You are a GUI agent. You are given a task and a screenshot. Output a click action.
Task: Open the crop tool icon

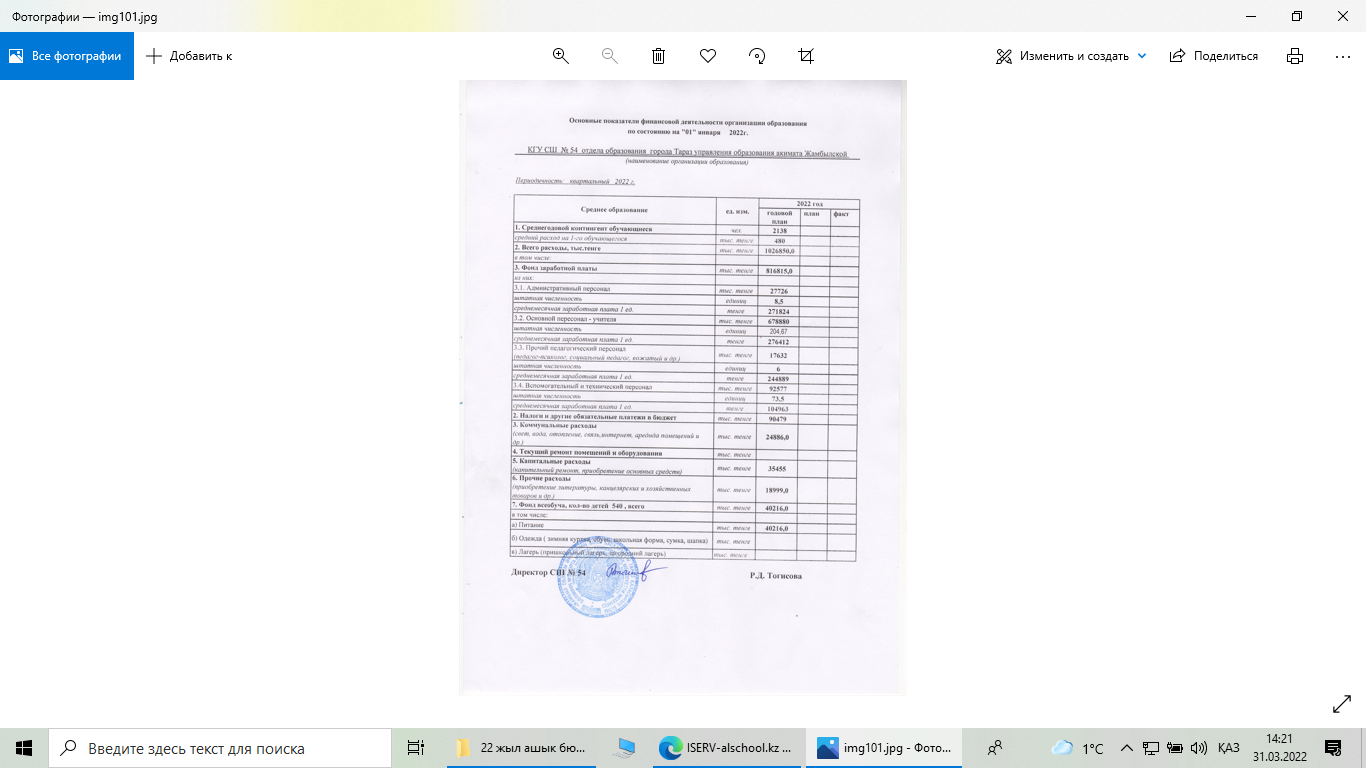point(806,56)
